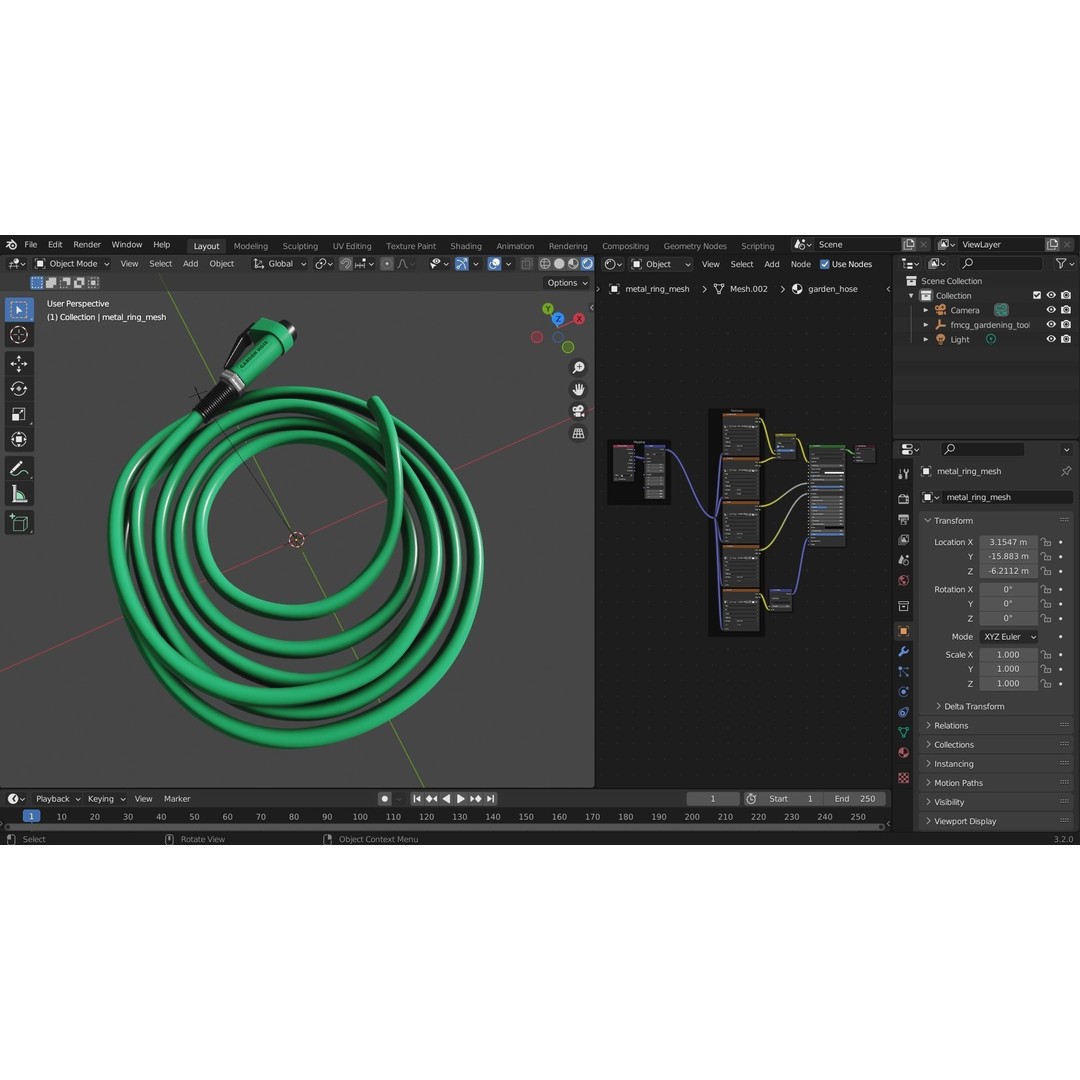Open the Playback popover
1080x1080 pixels.
(58, 799)
